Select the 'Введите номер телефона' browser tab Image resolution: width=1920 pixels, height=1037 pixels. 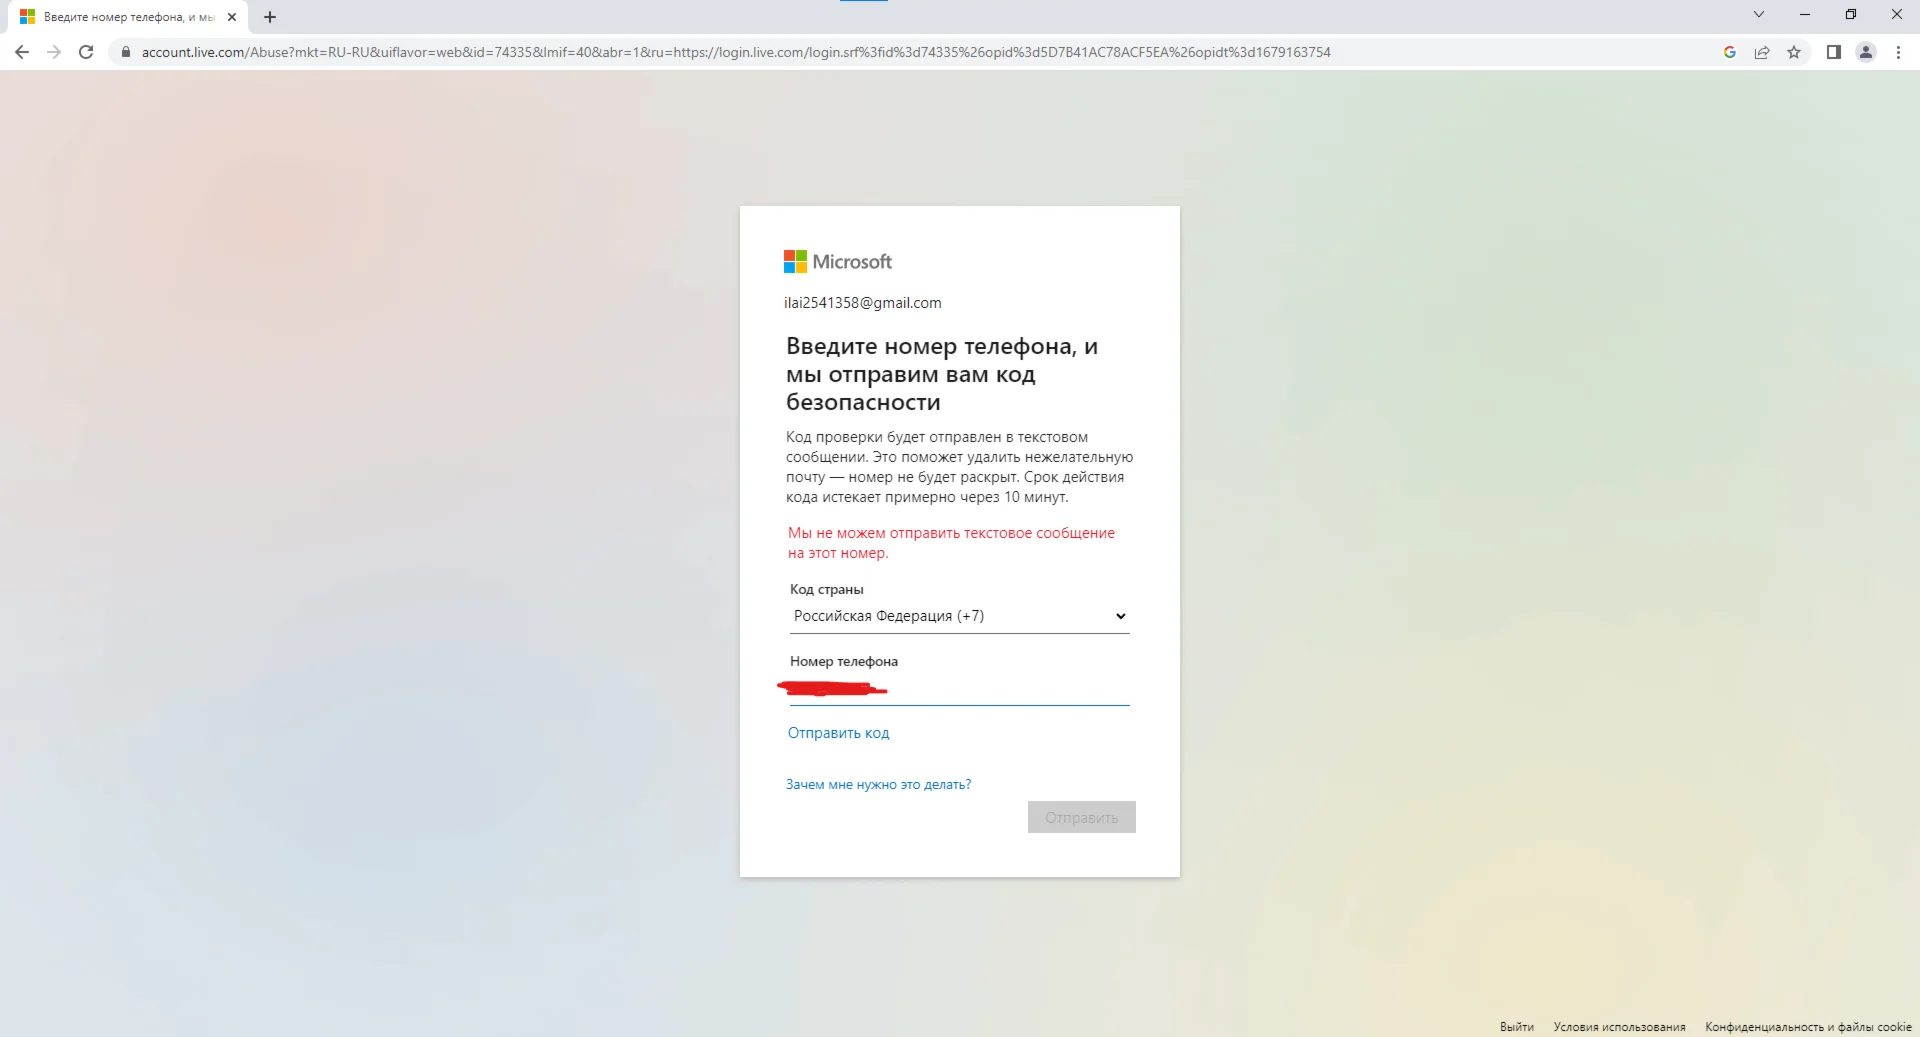coord(128,17)
